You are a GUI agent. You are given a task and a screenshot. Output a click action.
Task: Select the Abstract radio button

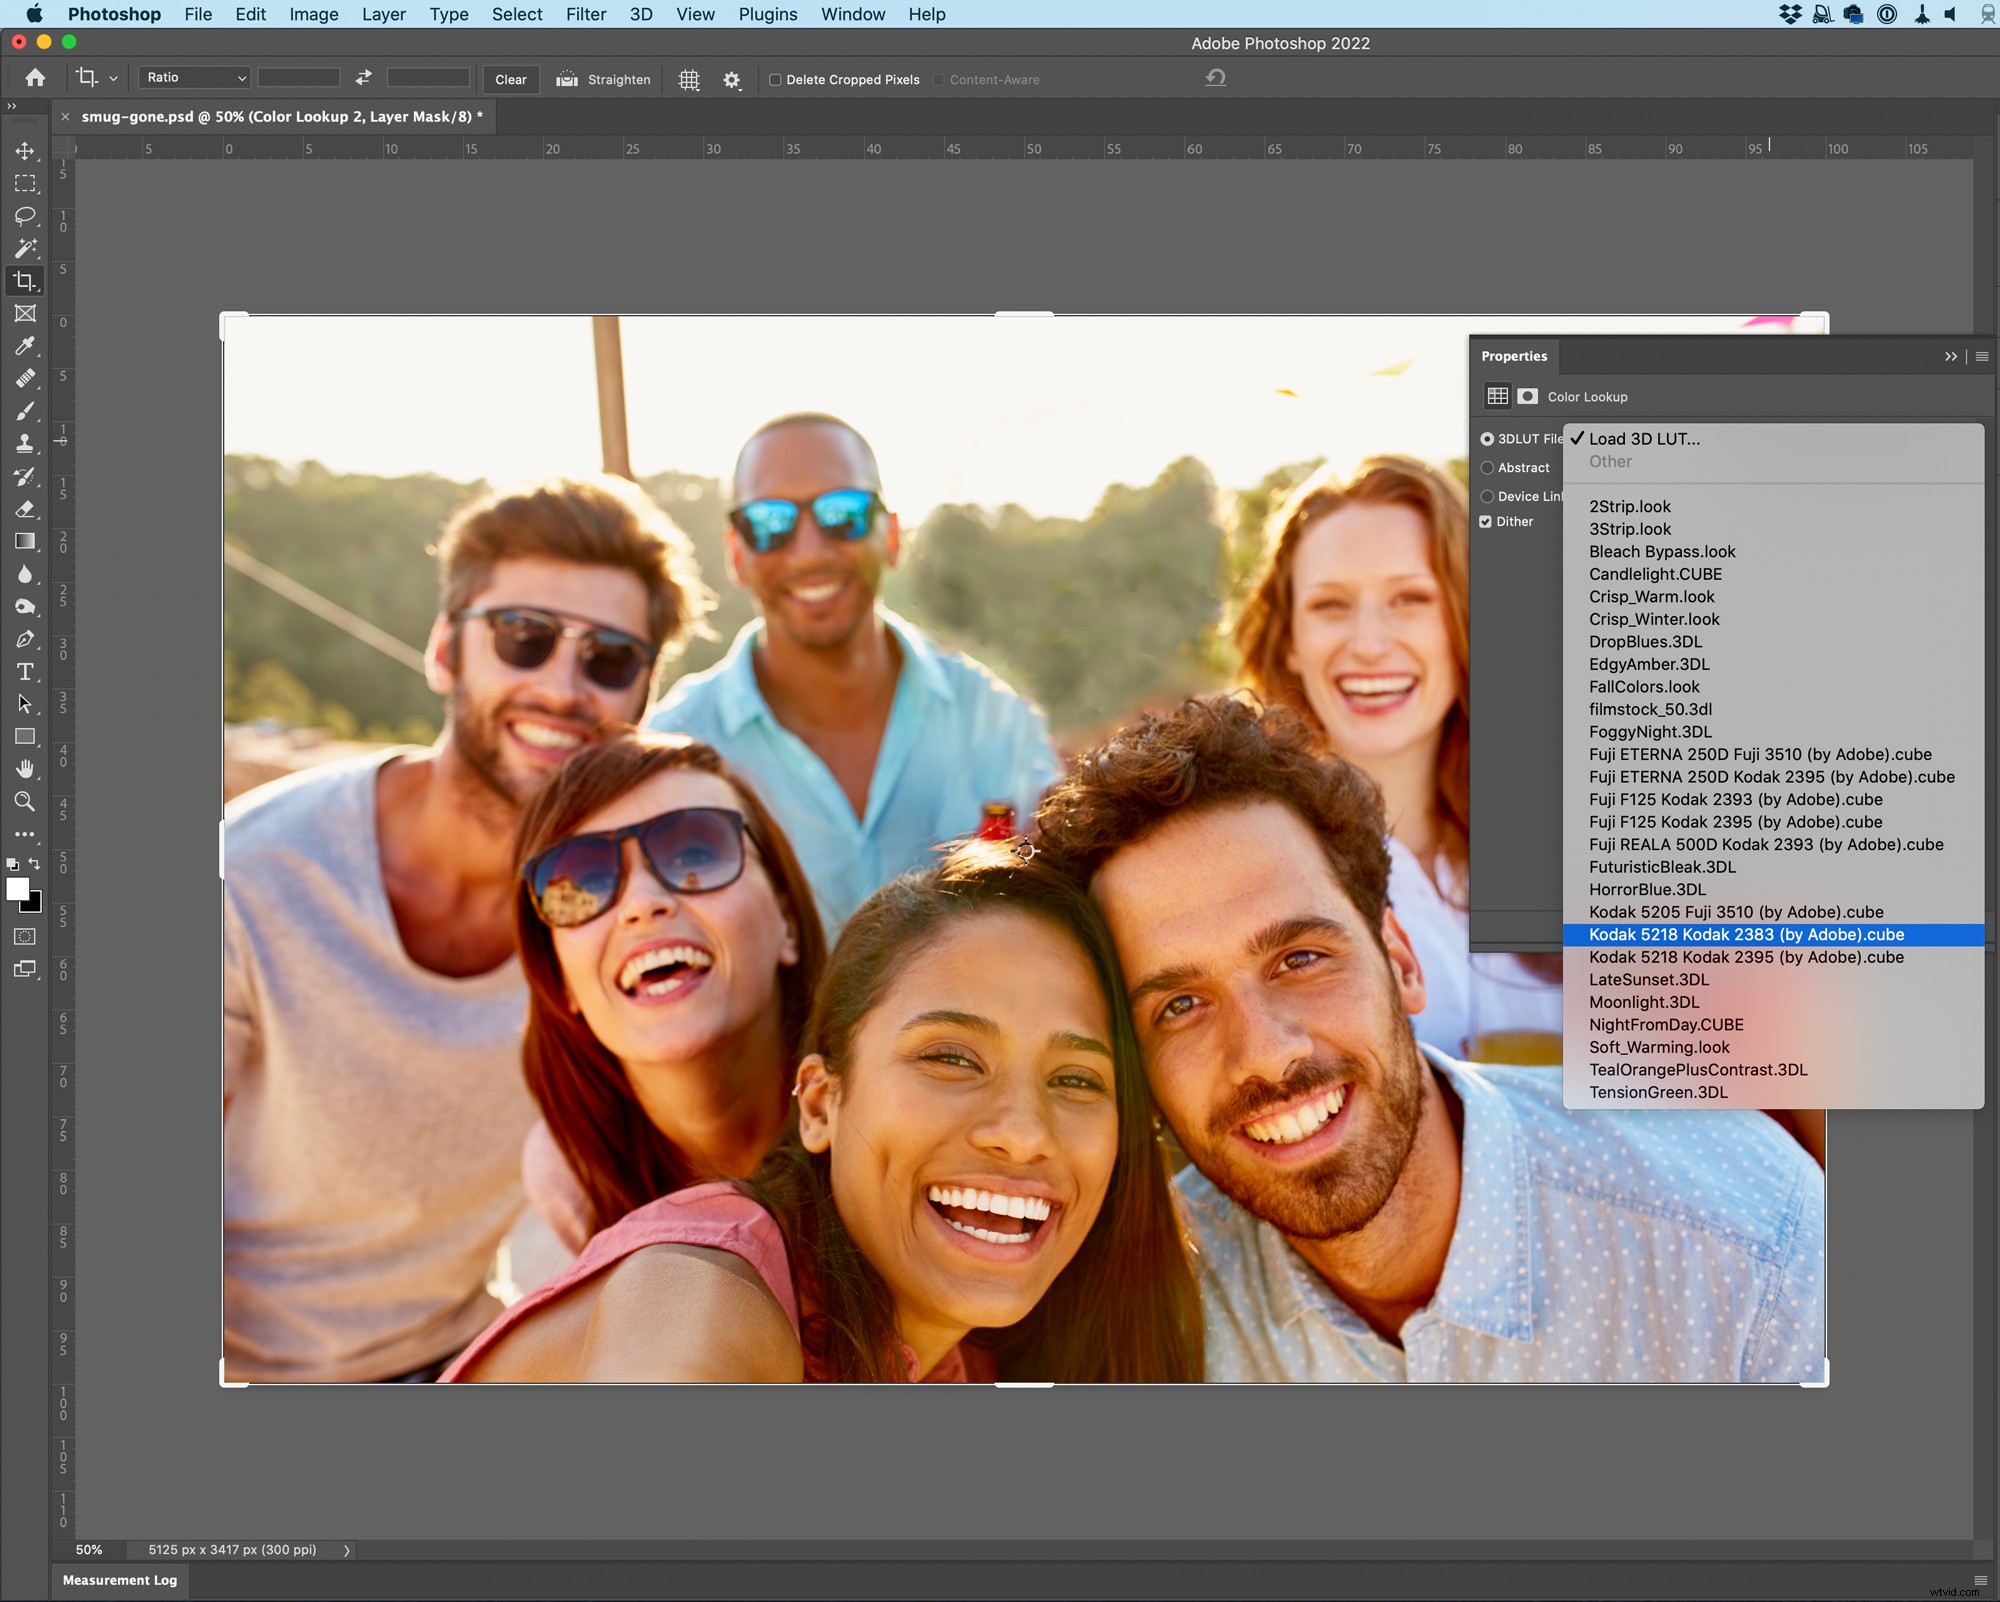point(1487,467)
